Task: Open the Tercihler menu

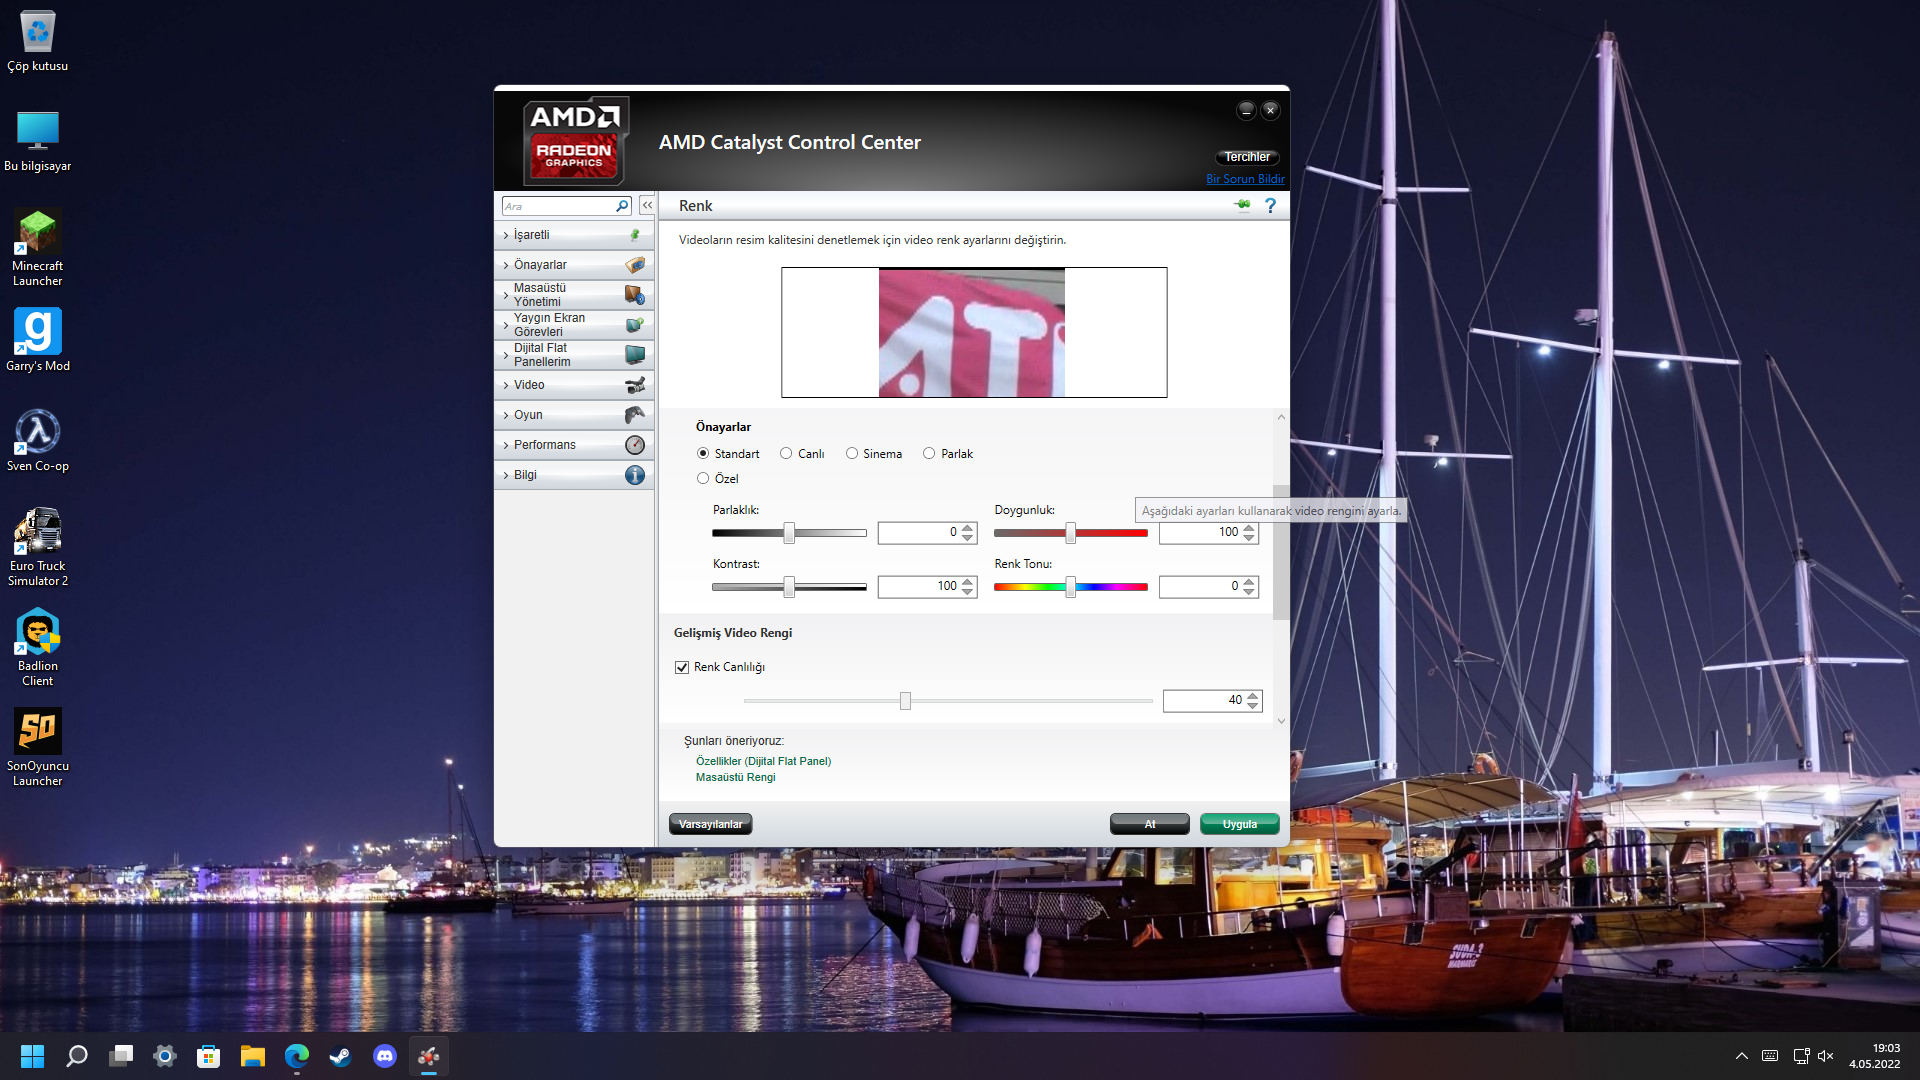Action: pyautogui.click(x=1247, y=157)
